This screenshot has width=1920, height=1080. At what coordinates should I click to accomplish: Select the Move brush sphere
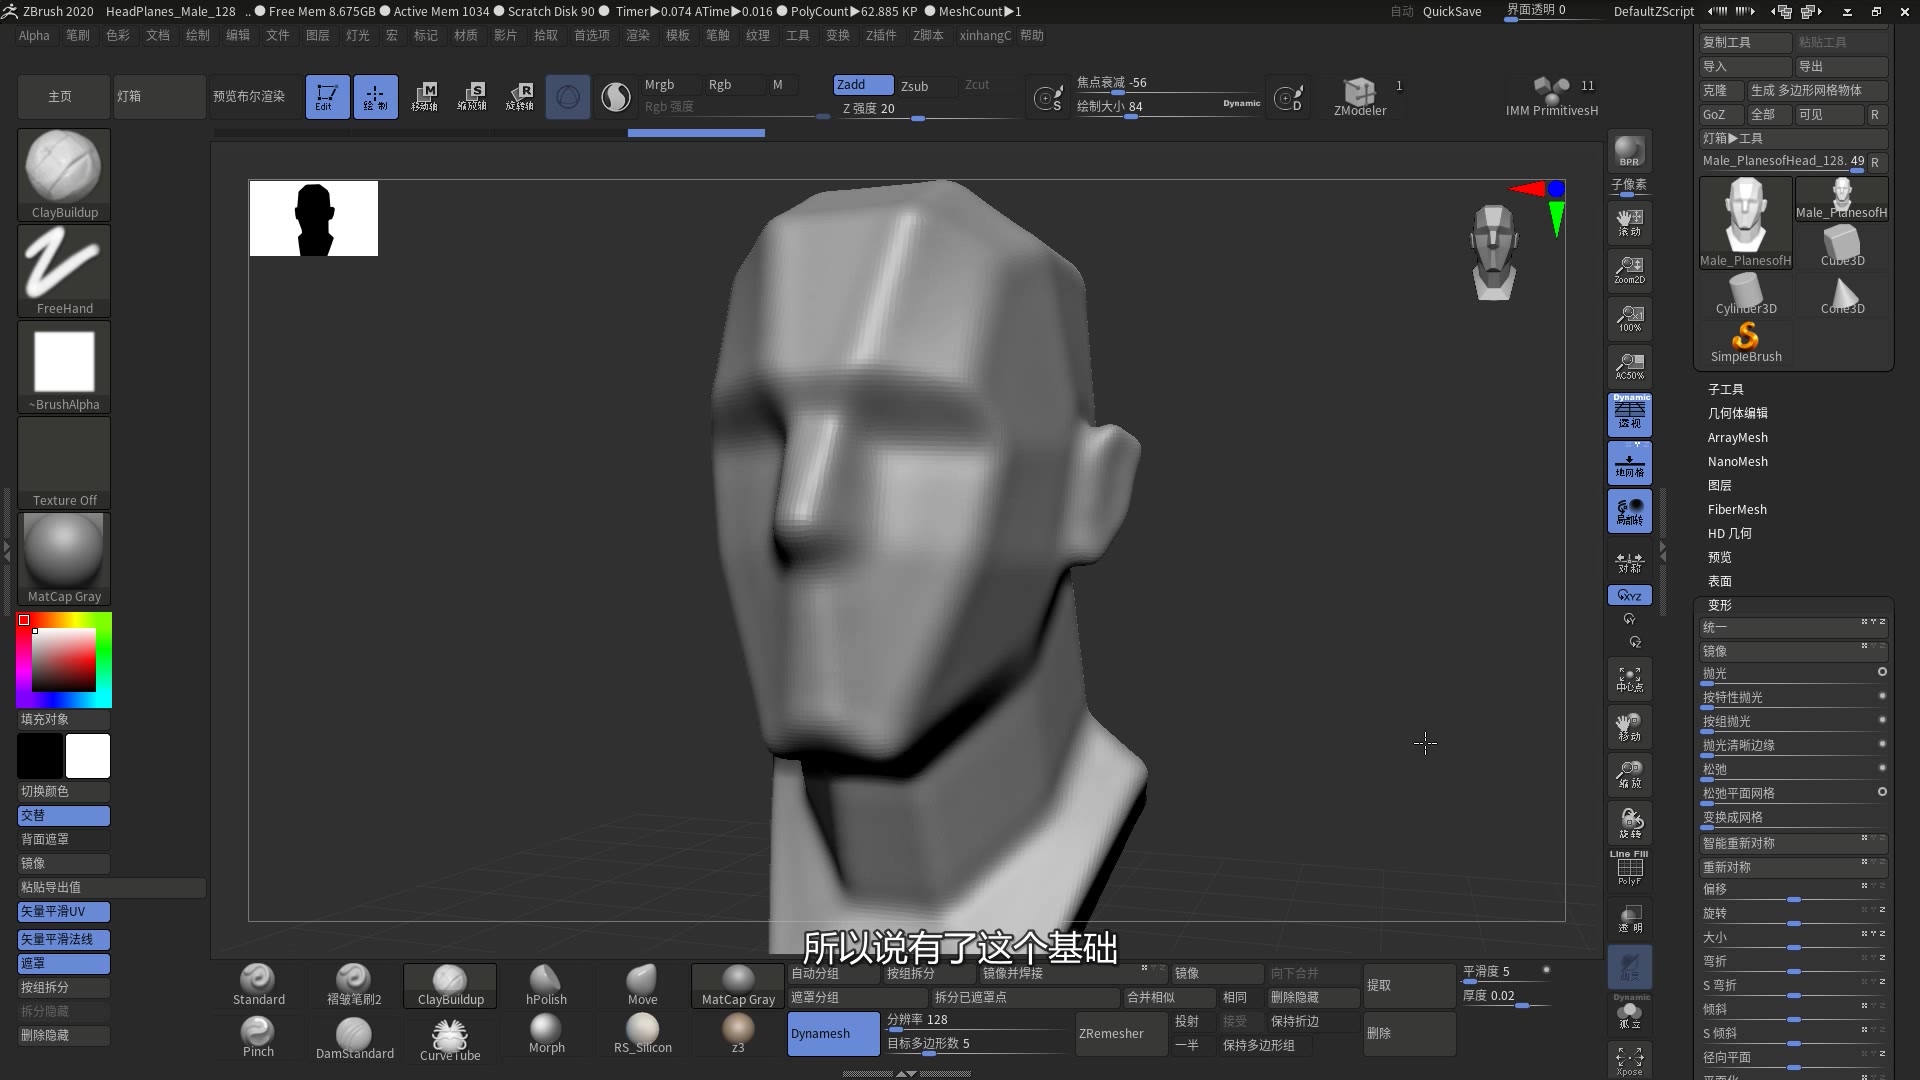coord(642,984)
